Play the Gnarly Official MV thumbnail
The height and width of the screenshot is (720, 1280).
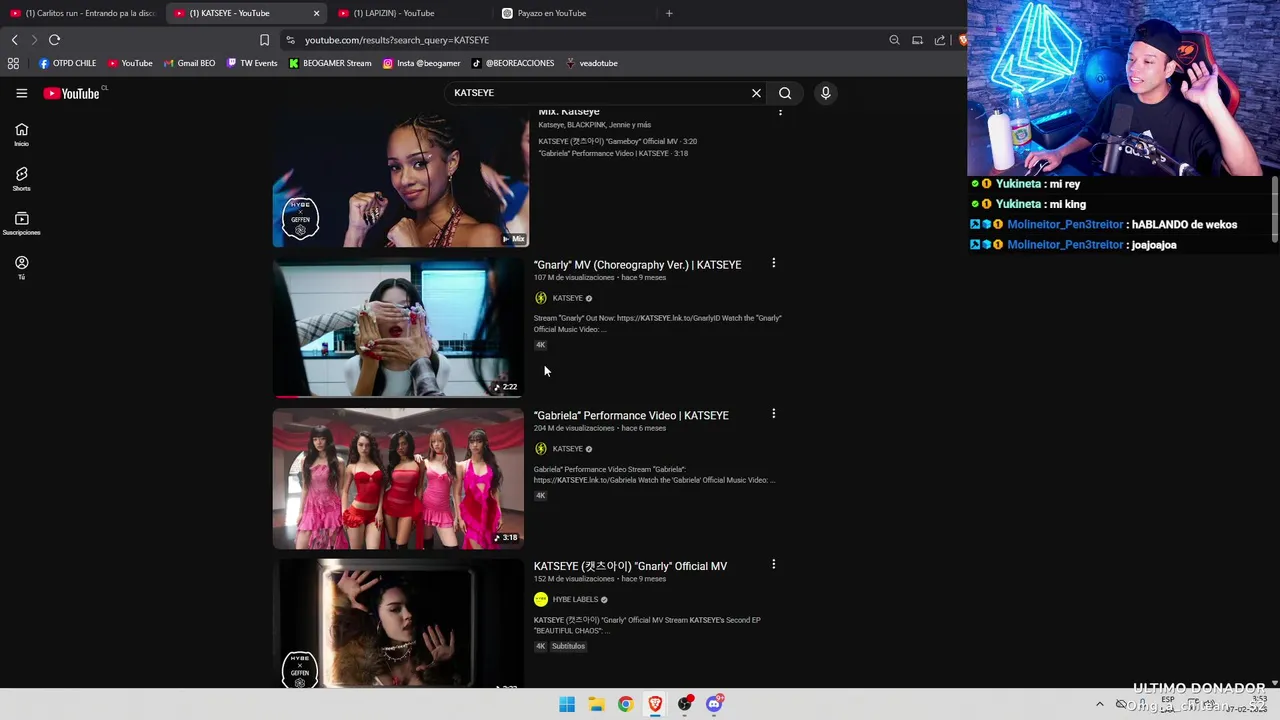click(x=398, y=623)
